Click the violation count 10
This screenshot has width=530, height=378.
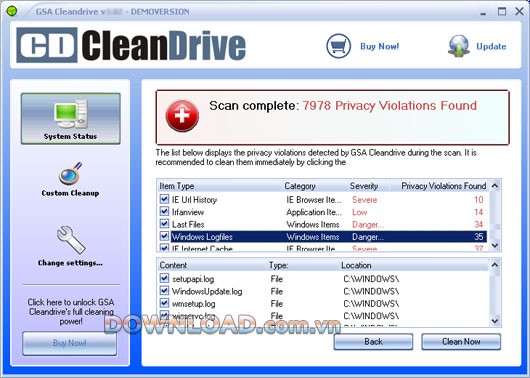479,199
